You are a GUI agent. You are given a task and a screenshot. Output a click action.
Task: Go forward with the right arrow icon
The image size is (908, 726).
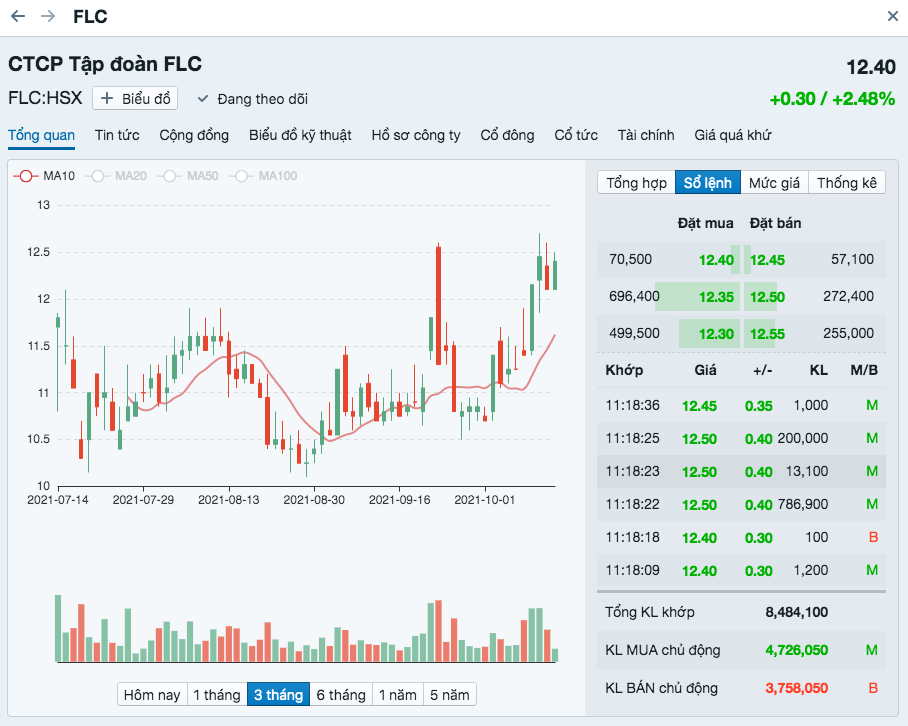[x=48, y=16]
